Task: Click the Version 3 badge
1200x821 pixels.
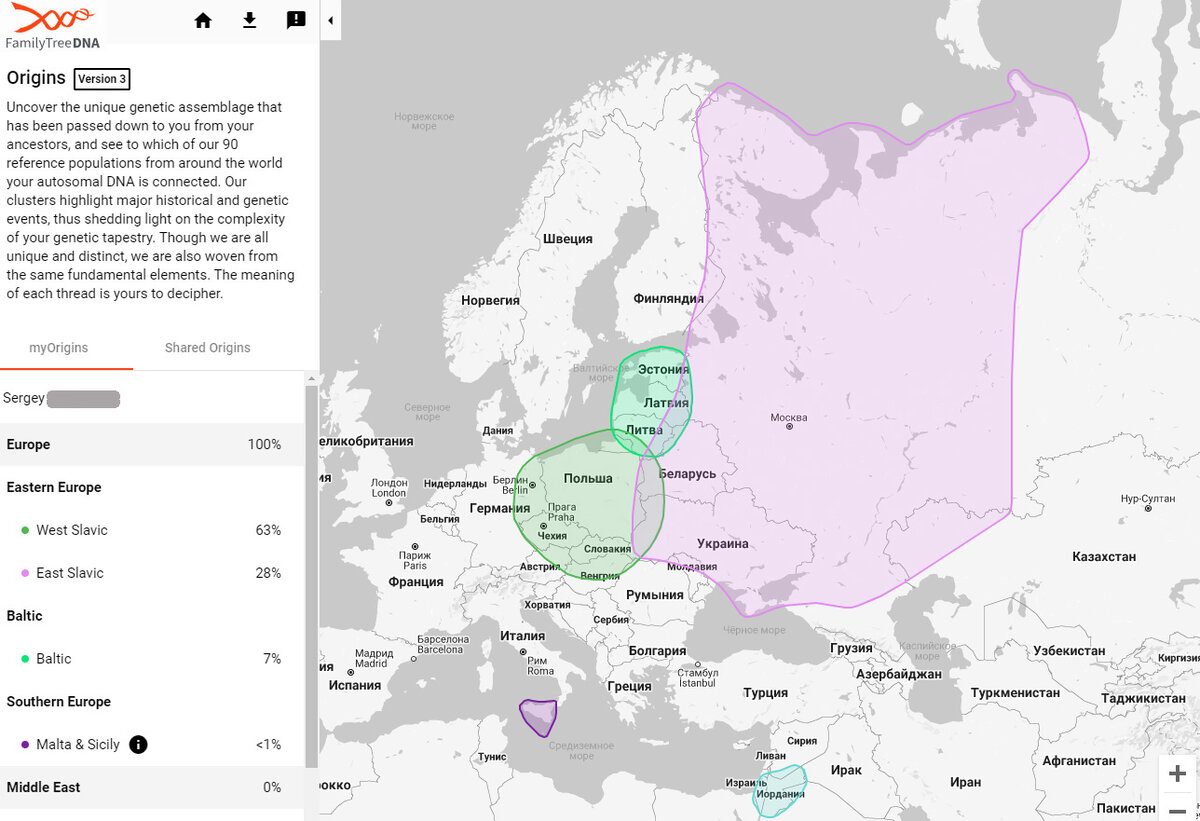Action: 102,79
